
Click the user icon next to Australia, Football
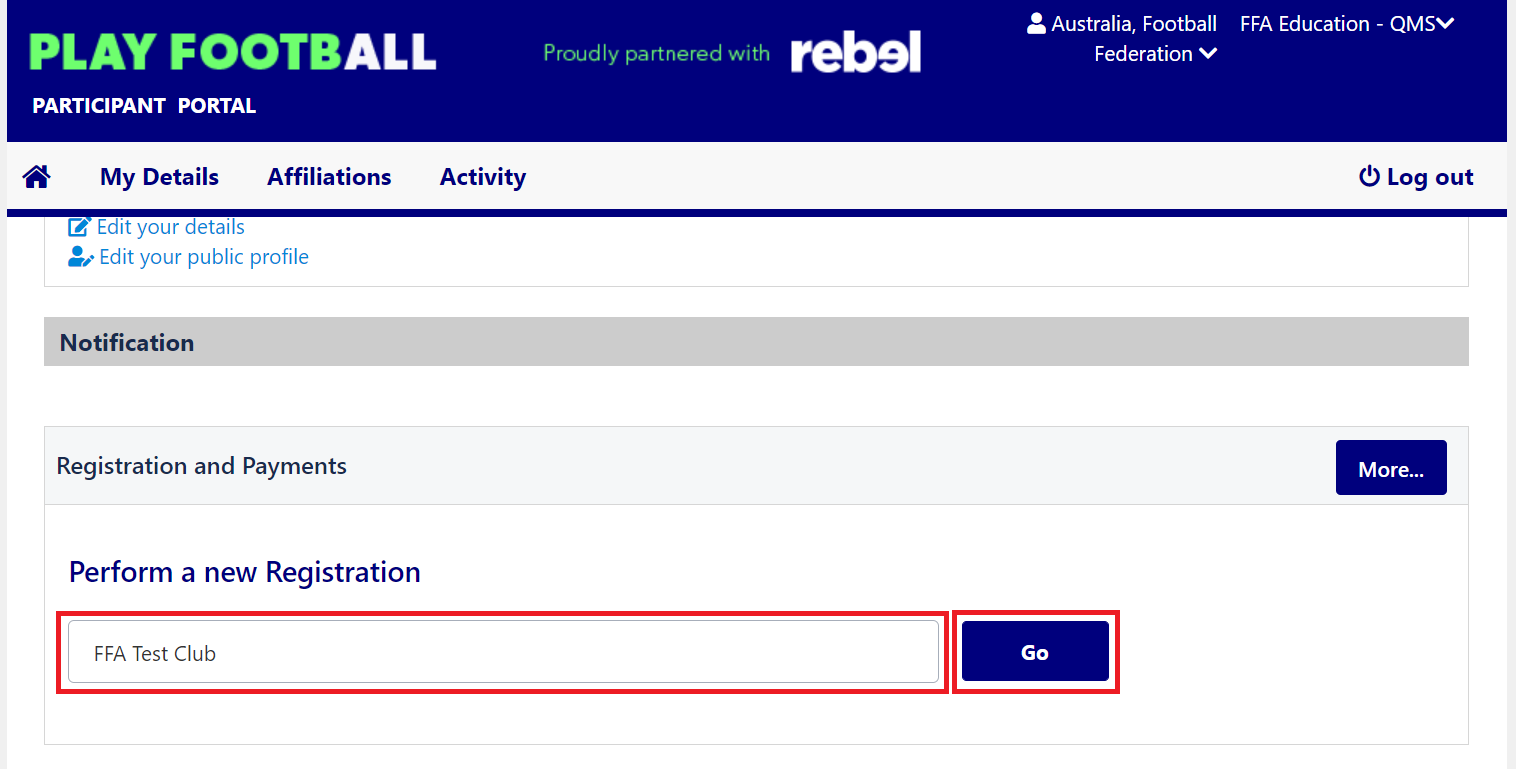tap(1034, 22)
